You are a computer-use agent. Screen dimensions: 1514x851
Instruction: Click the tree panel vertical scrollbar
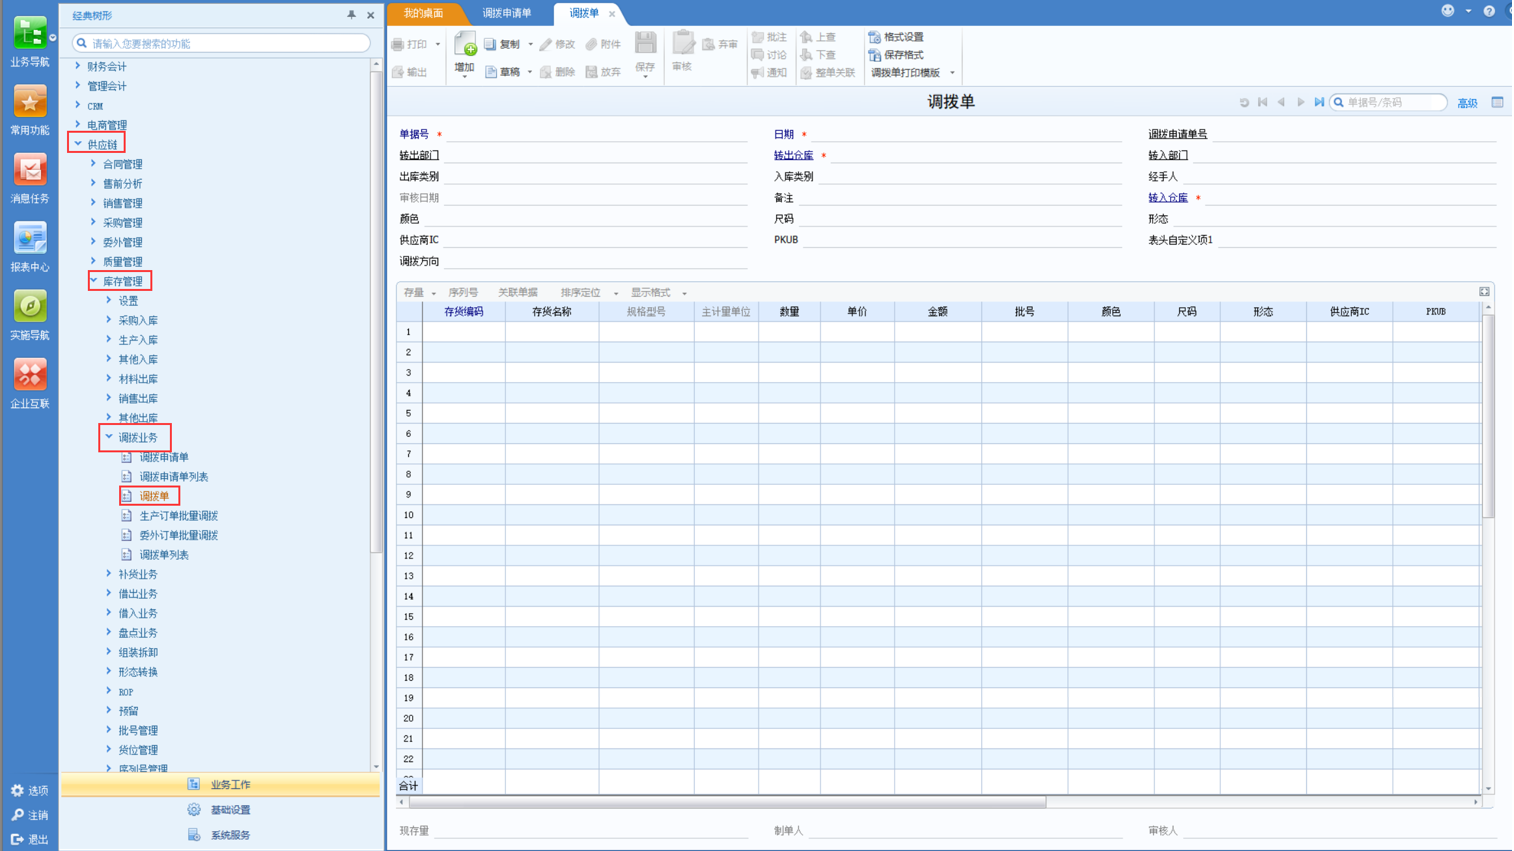click(376, 310)
